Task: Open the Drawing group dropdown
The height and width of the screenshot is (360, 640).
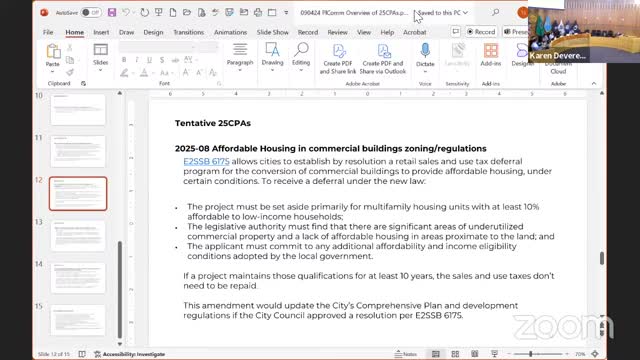Action: (272, 70)
